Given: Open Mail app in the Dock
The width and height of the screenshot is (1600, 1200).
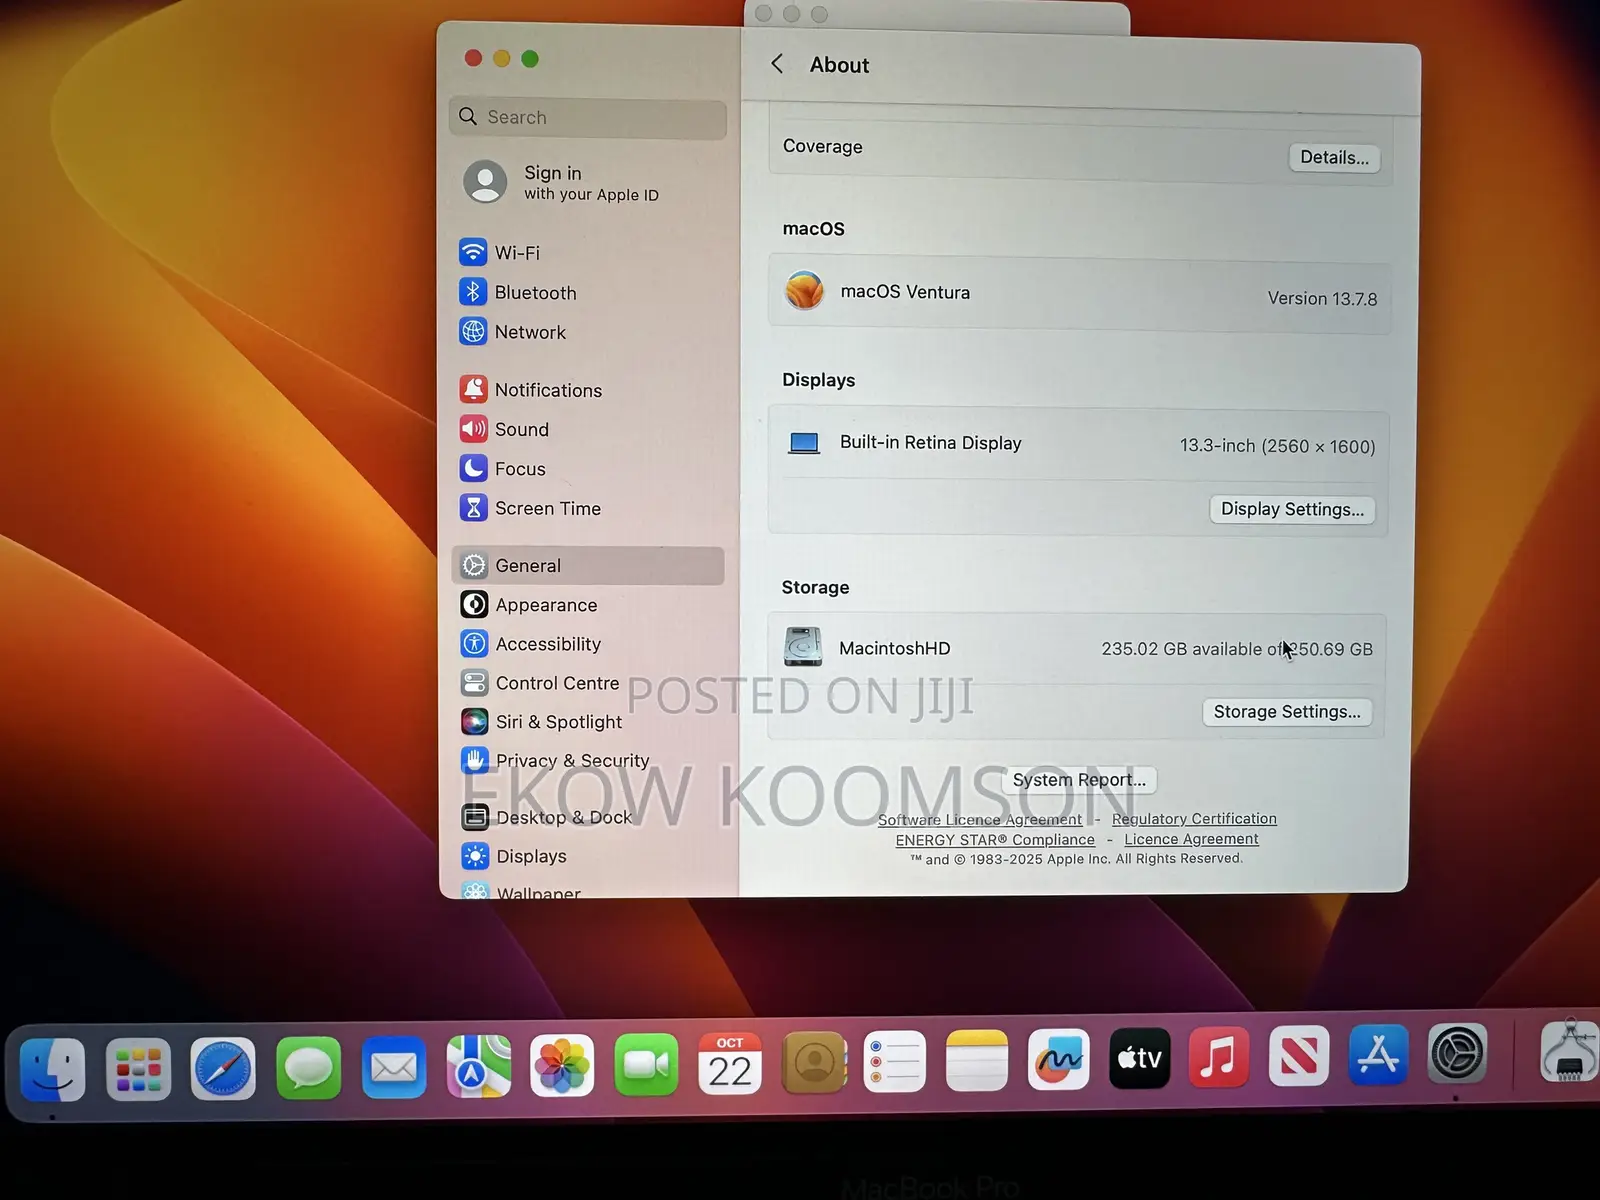Looking at the screenshot, I should [393, 1067].
